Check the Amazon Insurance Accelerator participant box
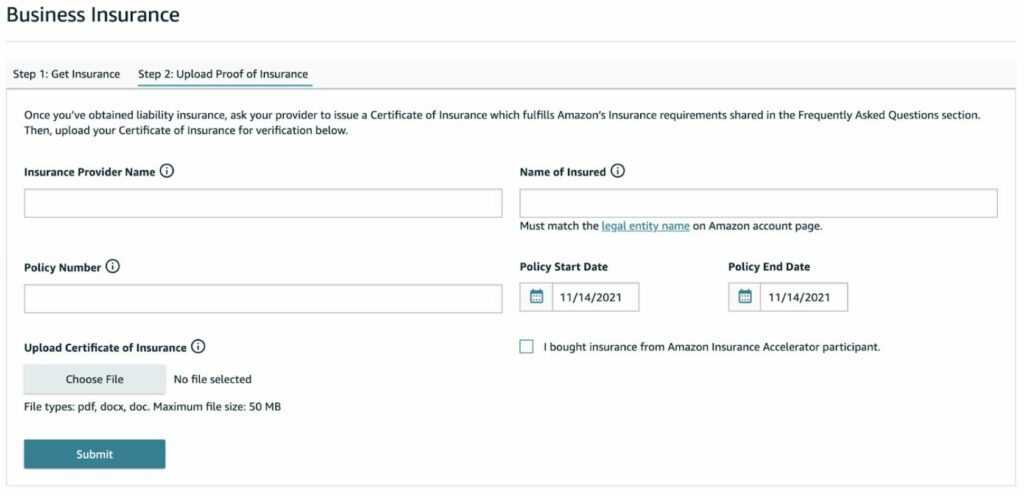Image resolution: width=1024 pixels, height=496 pixels. click(526, 347)
